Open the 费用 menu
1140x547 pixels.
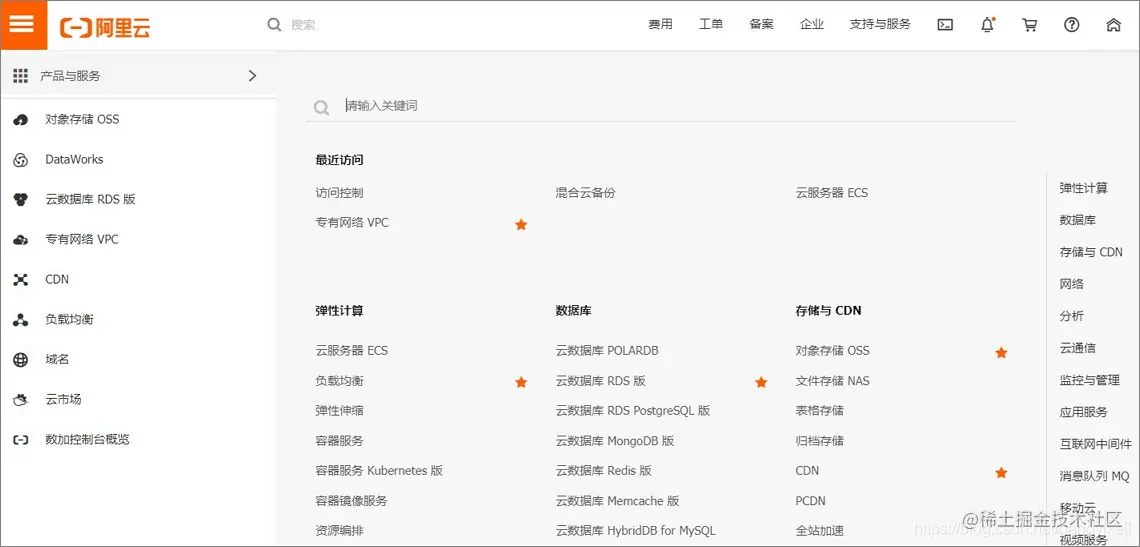[x=660, y=25]
